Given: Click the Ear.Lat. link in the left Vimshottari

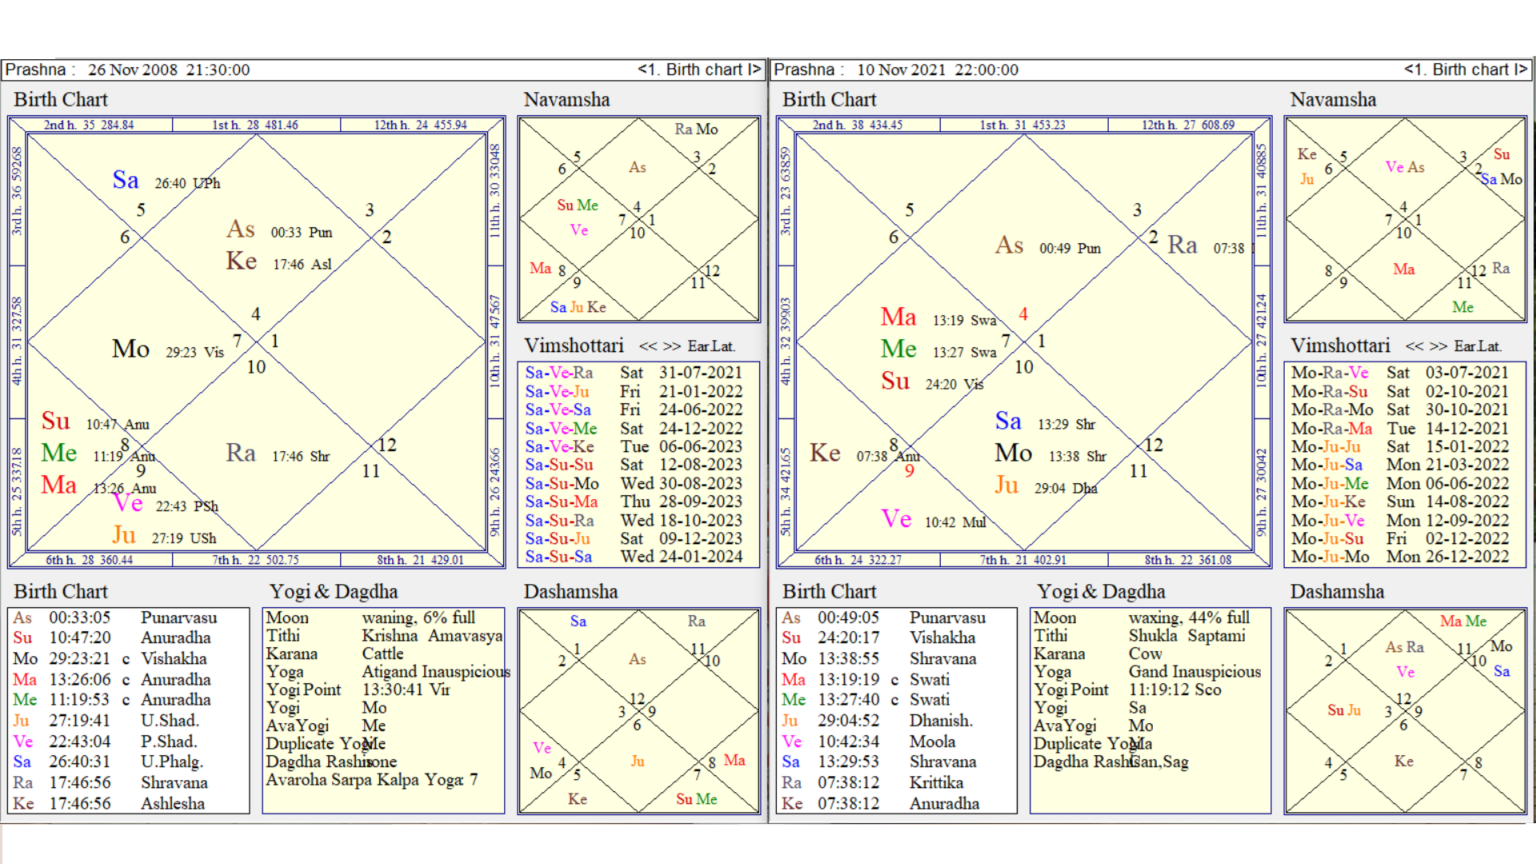Looking at the screenshot, I should [712, 346].
